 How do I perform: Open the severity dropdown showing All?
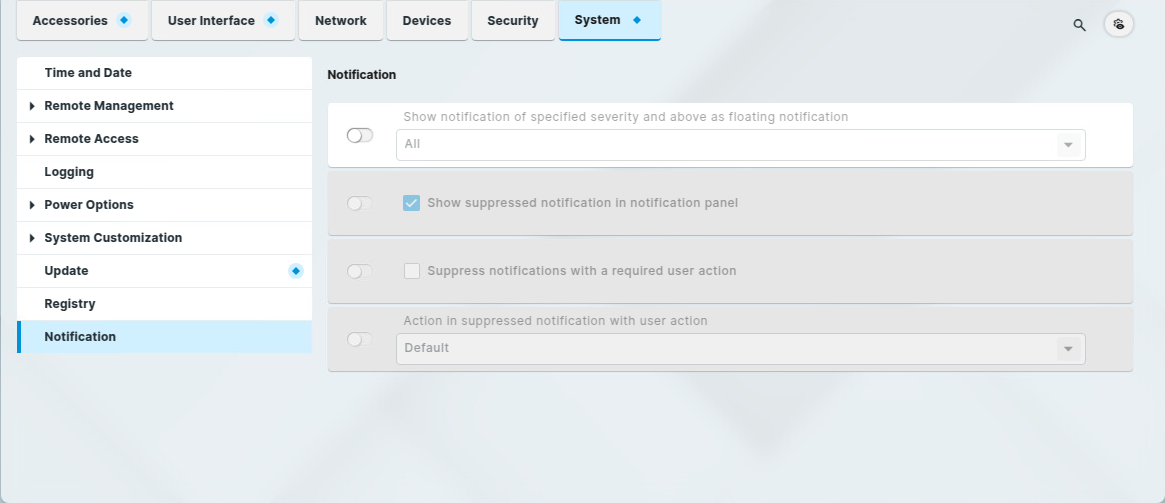point(740,145)
